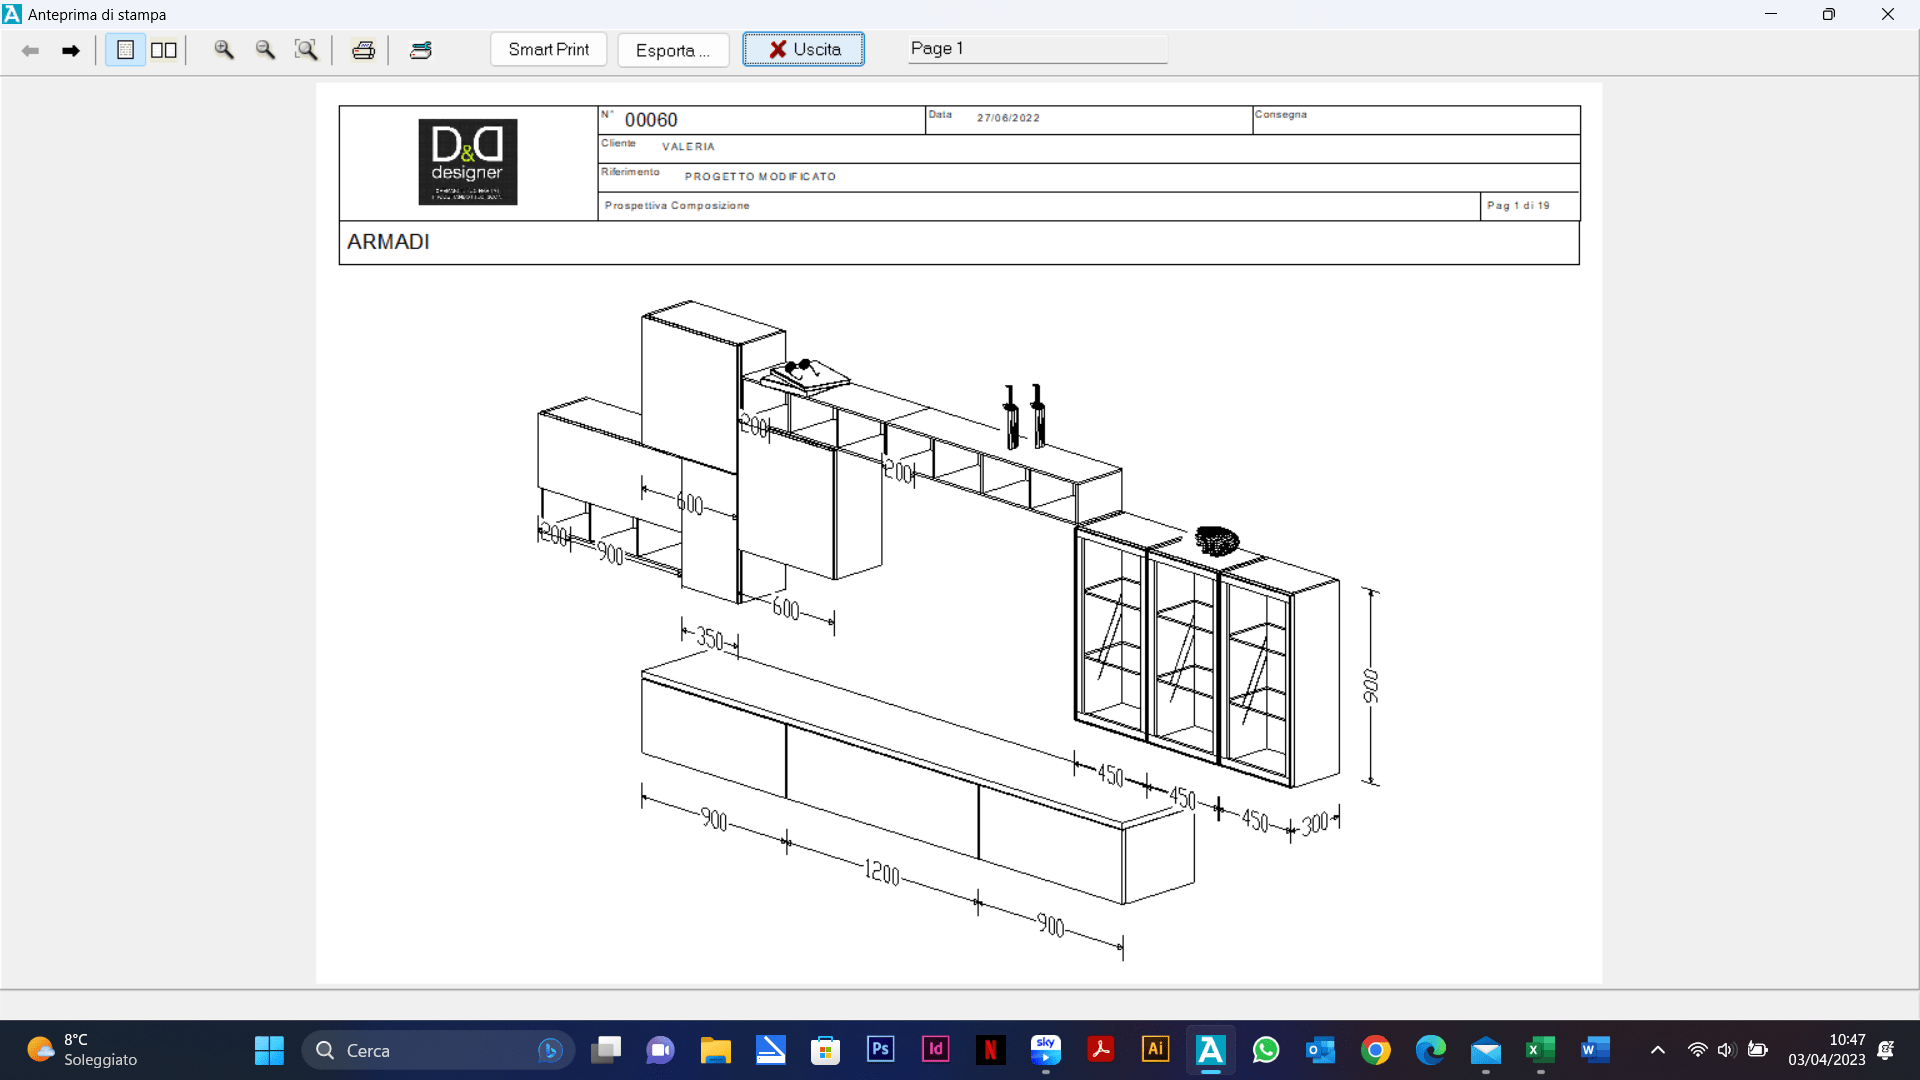Select the Page 1 field
This screenshot has width=1920, height=1080.
click(1037, 49)
